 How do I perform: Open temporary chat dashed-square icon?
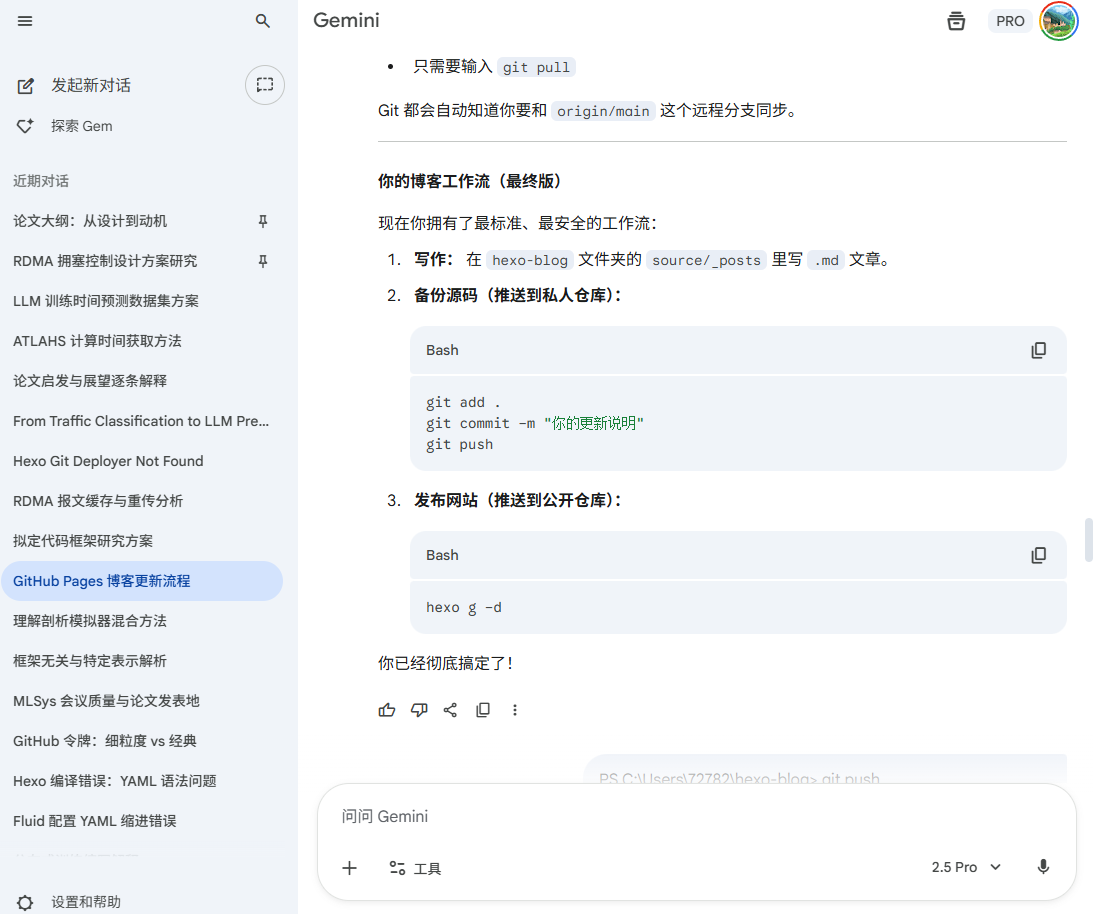click(265, 85)
